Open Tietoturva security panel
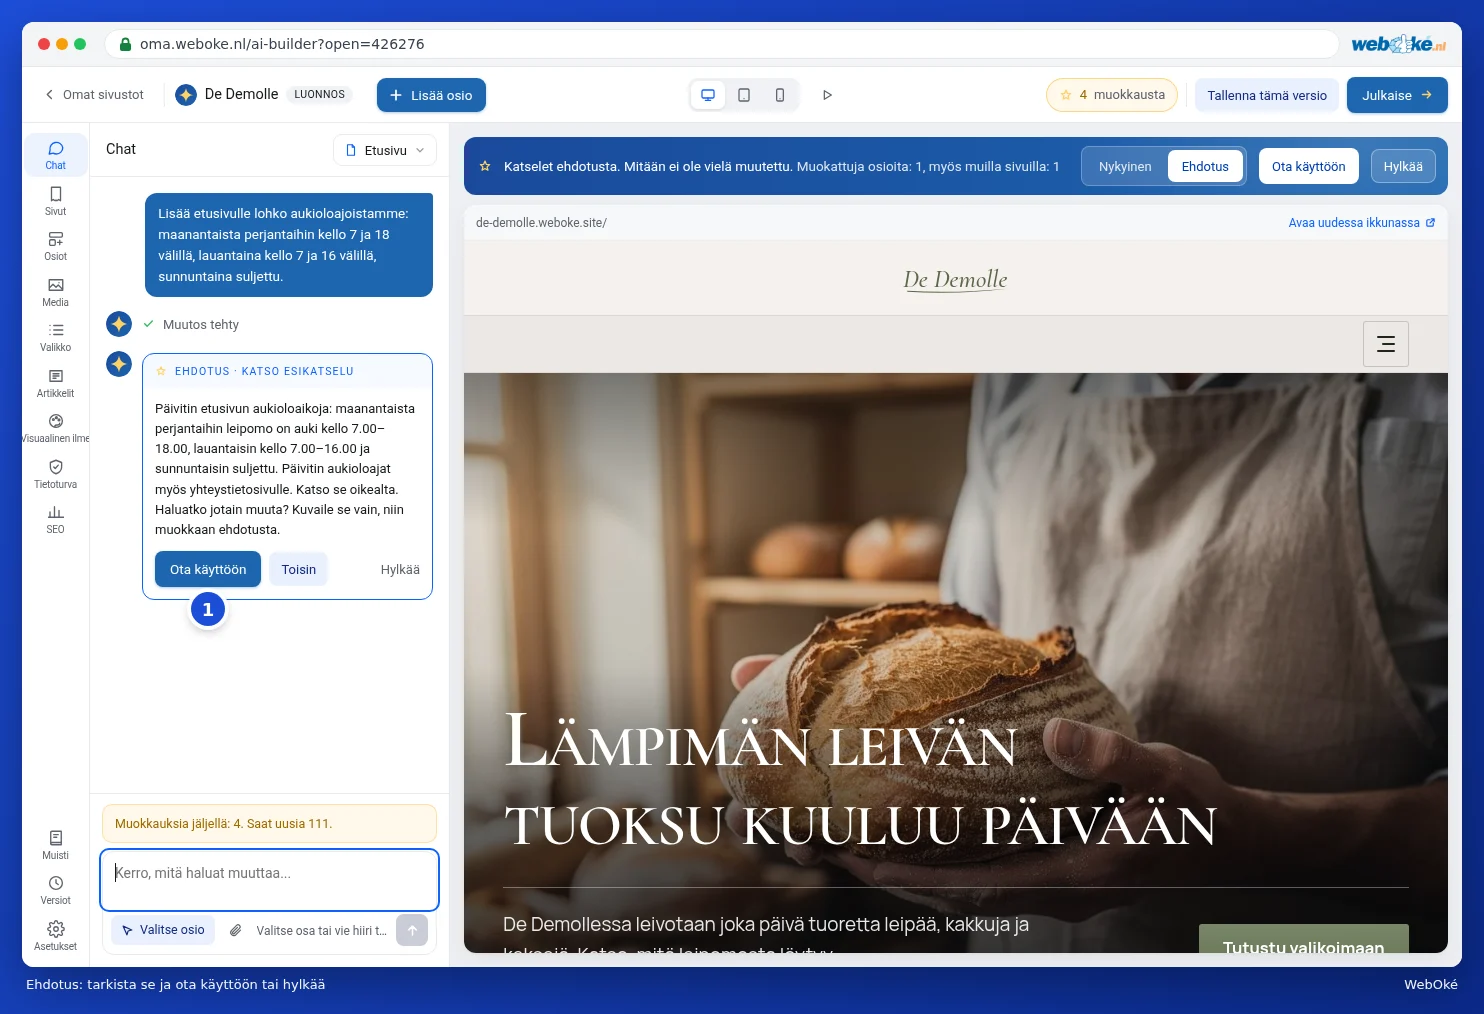 [55, 474]
